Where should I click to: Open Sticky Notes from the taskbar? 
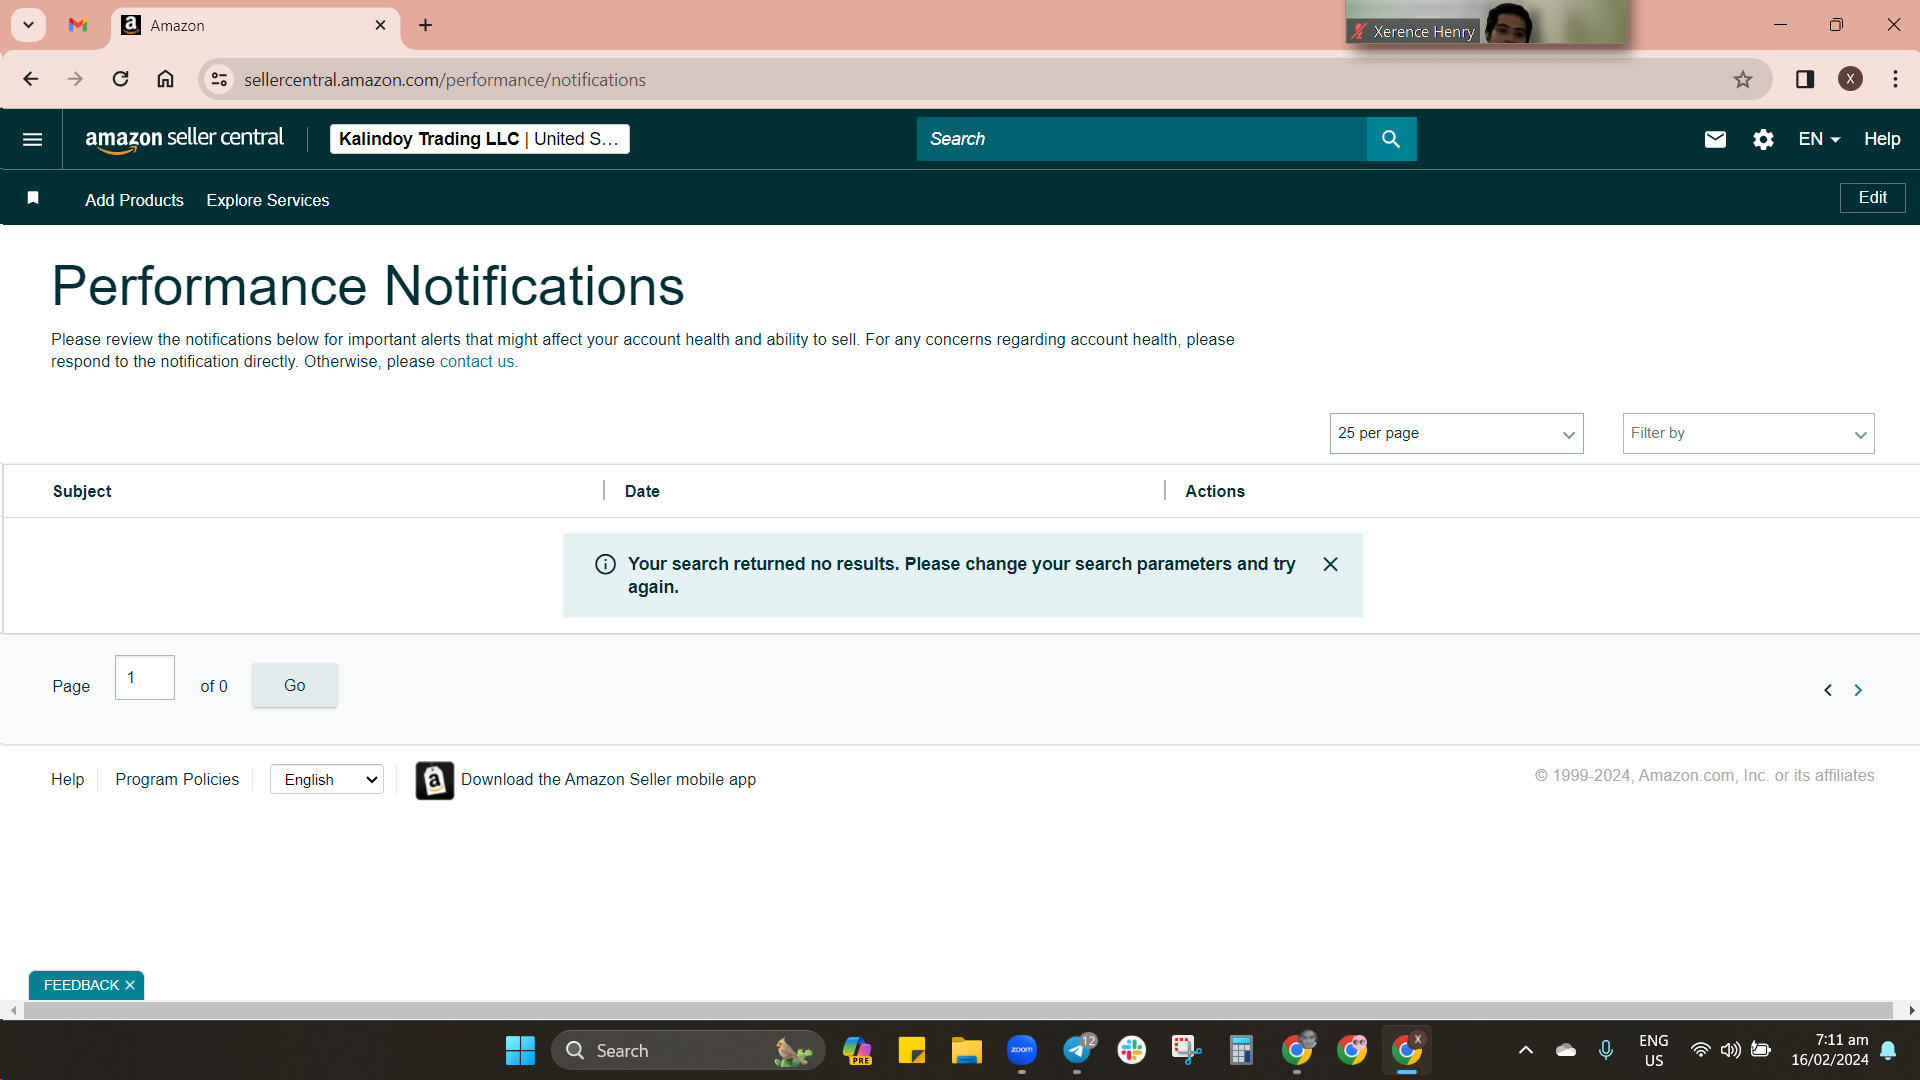[911, 1050]
